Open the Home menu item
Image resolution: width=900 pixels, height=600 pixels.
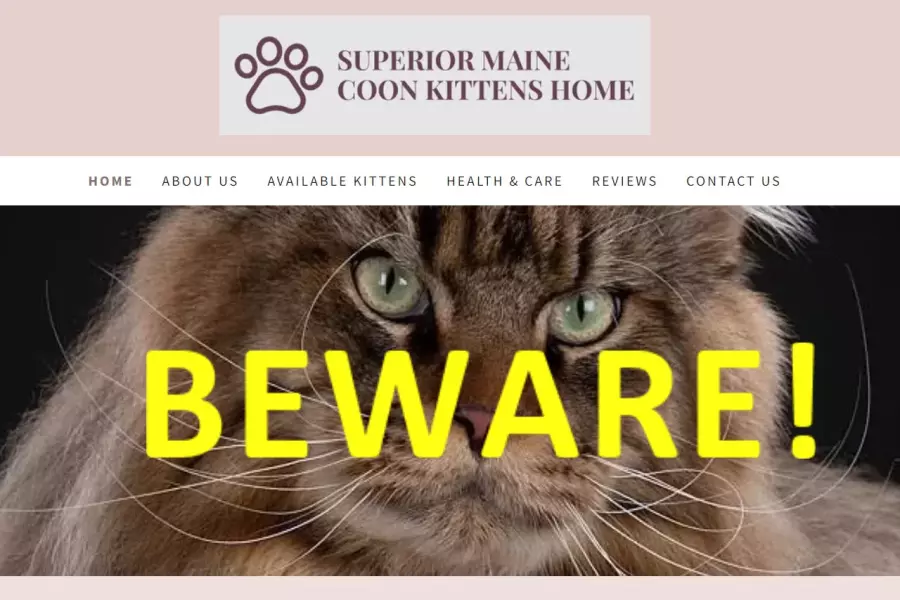tap(110, 181)
